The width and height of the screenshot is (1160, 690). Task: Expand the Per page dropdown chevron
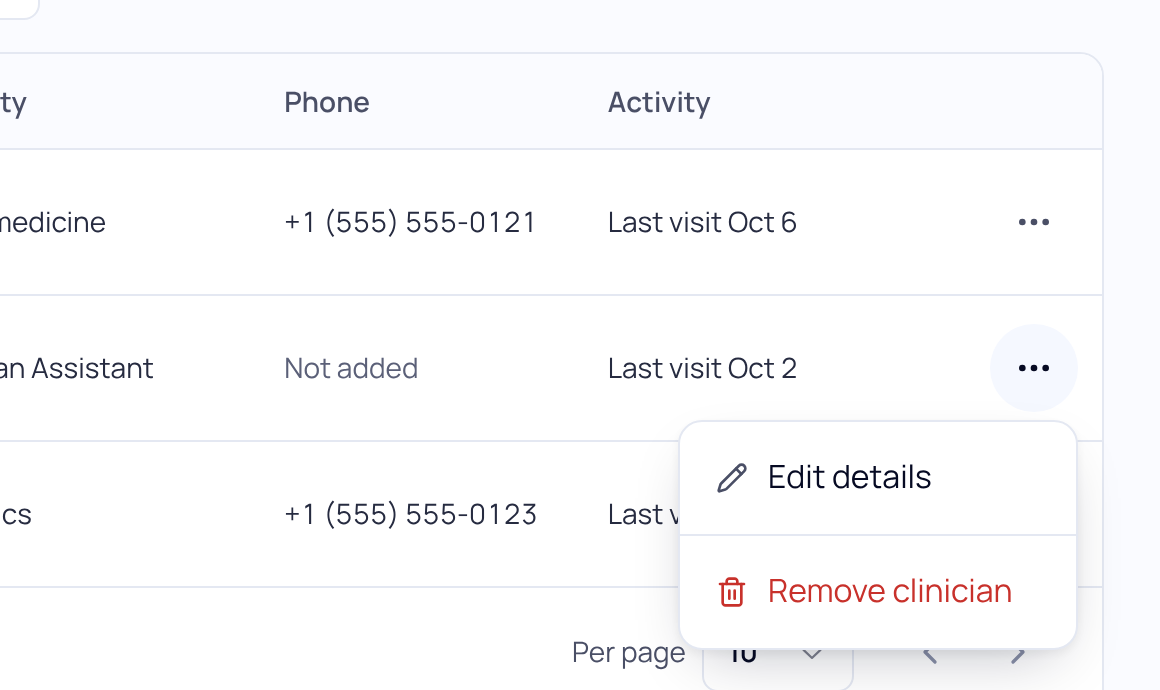coord(812,654)
